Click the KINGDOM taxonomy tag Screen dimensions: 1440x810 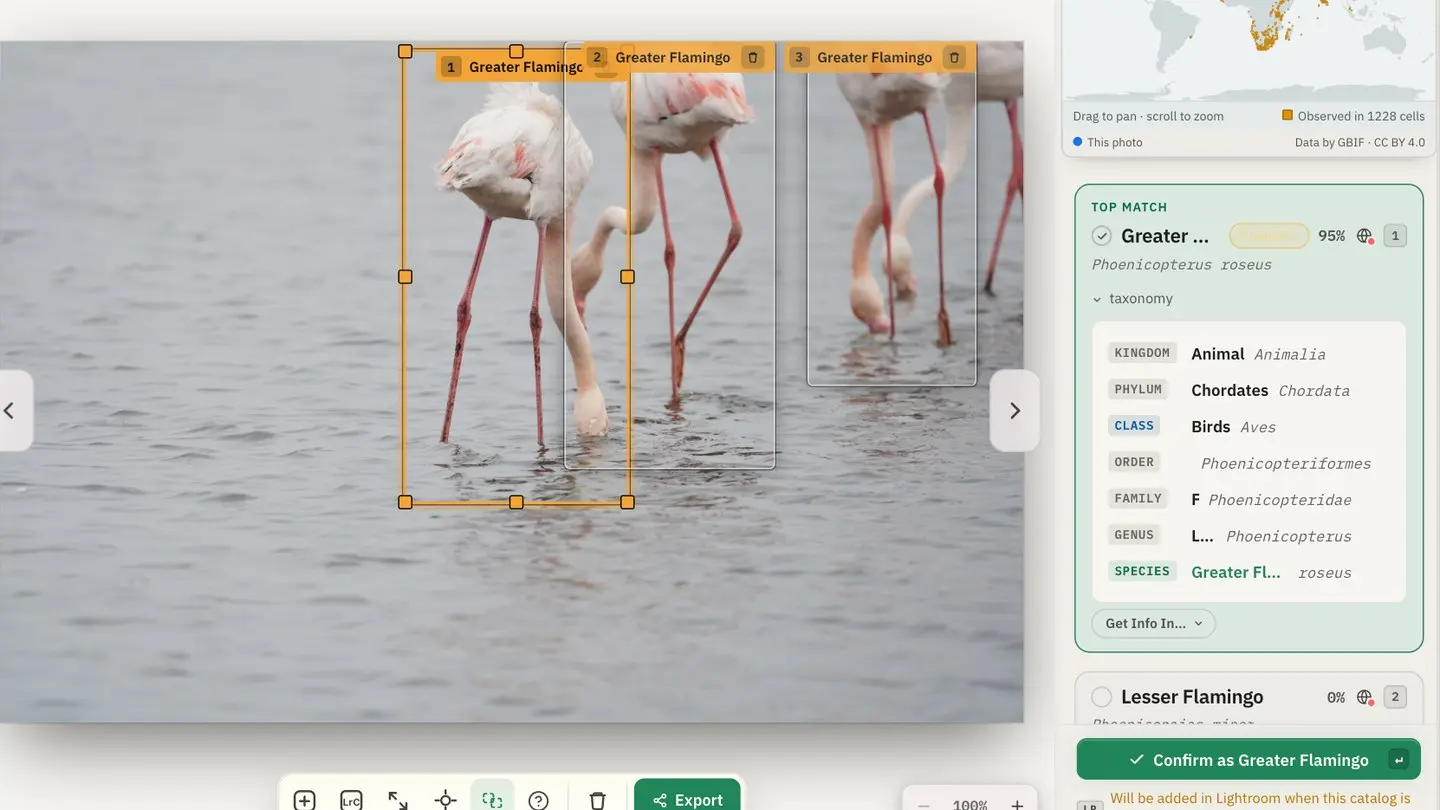pyautogui.click(x=1142, y=353)
